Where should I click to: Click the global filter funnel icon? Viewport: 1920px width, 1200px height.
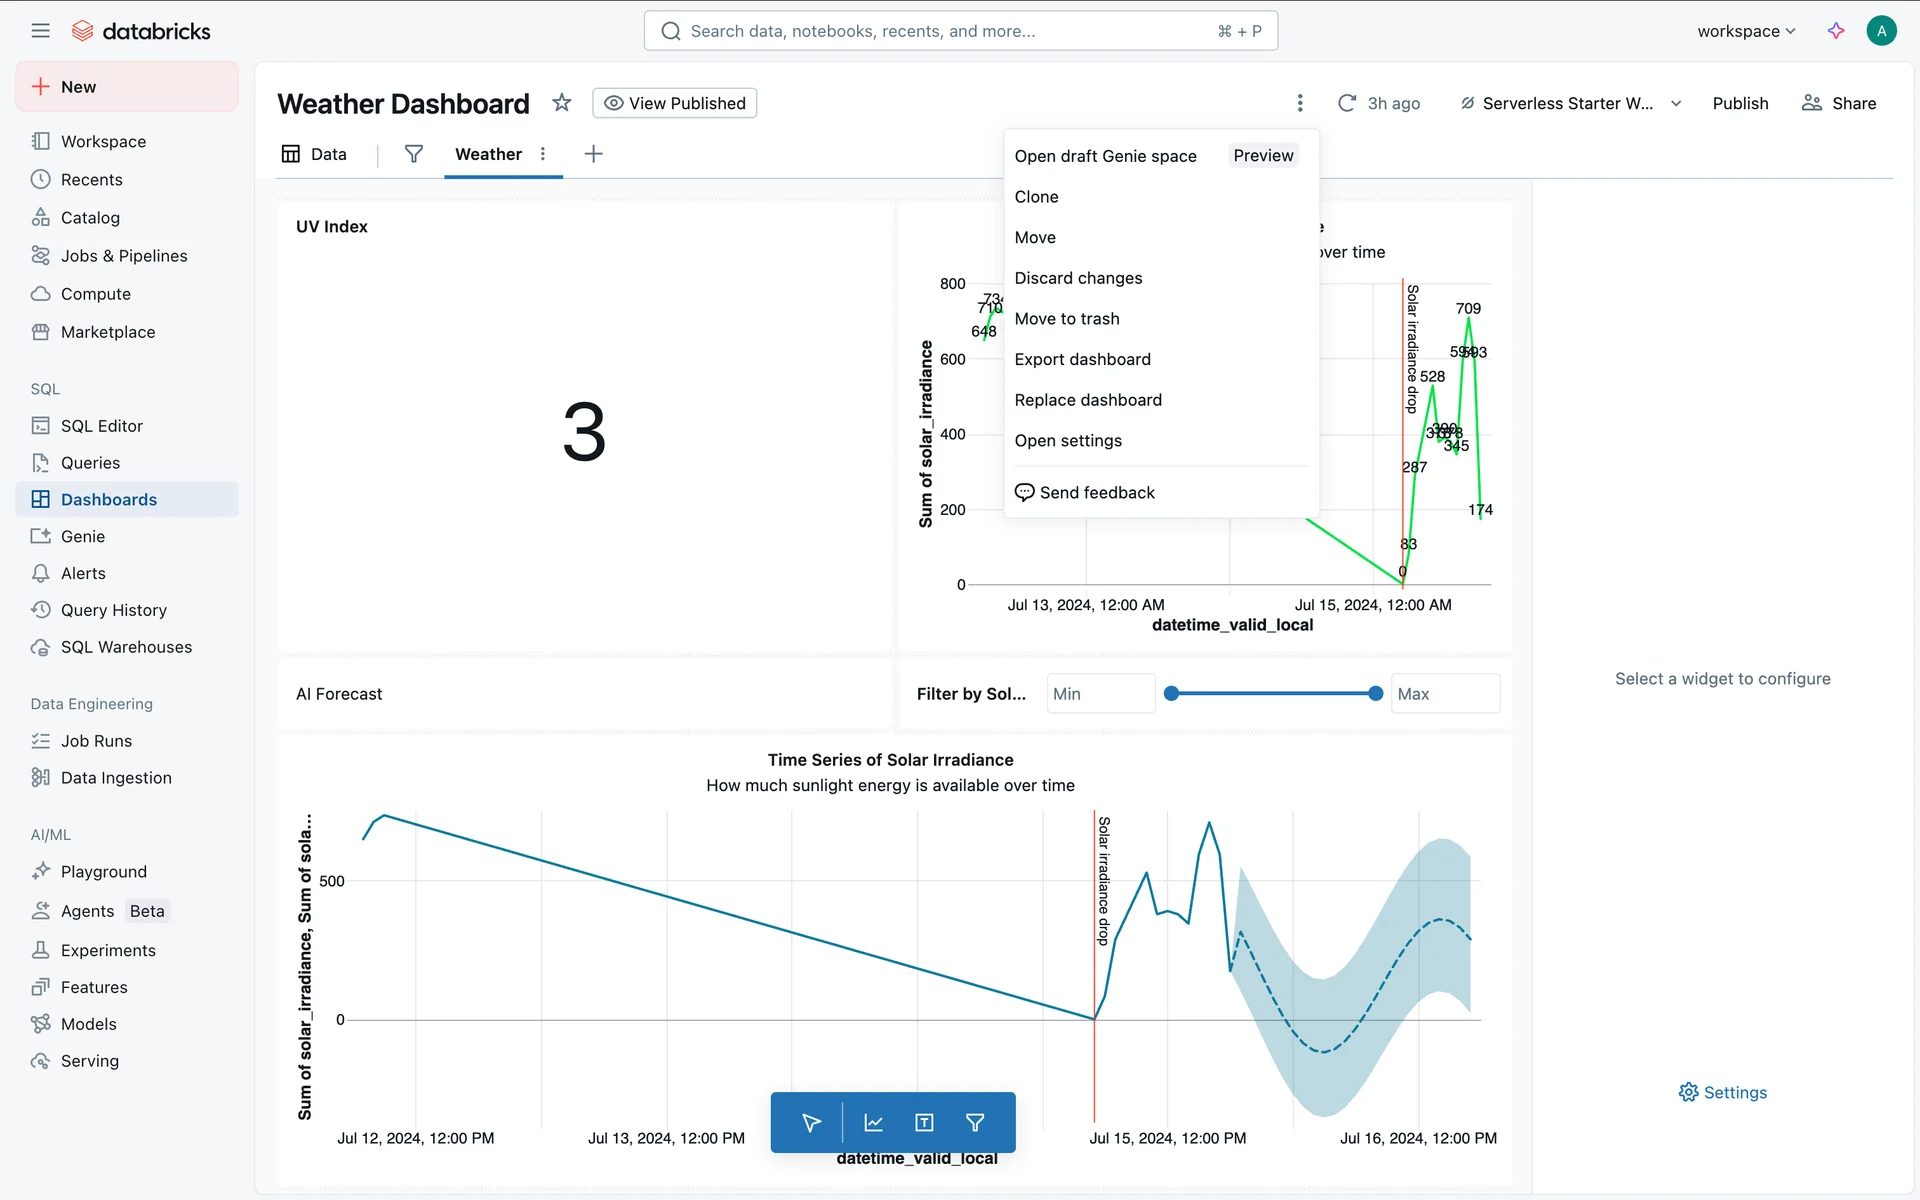(413, 154)
